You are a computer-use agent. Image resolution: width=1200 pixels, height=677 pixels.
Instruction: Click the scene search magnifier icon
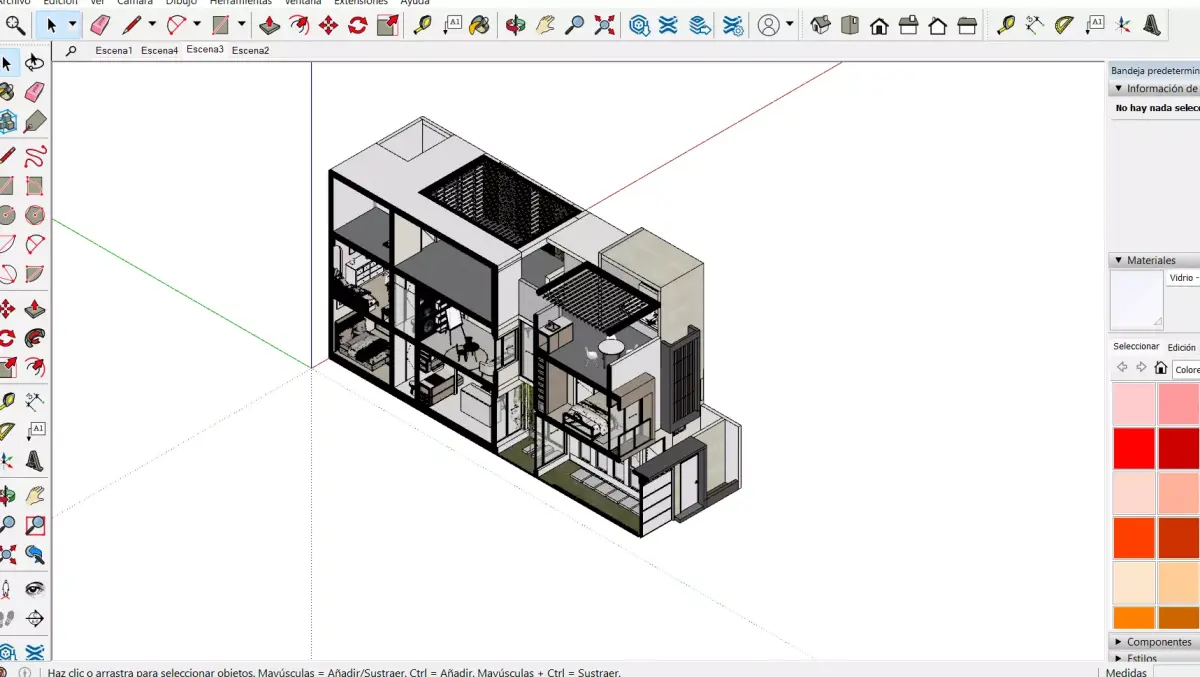click(71, 50)
